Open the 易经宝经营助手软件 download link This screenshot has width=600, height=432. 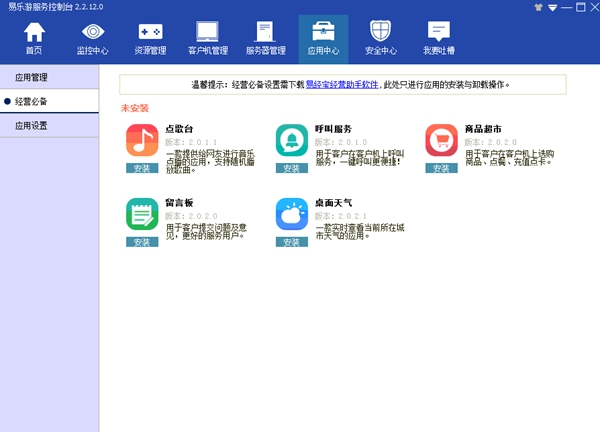click(341, 85)
